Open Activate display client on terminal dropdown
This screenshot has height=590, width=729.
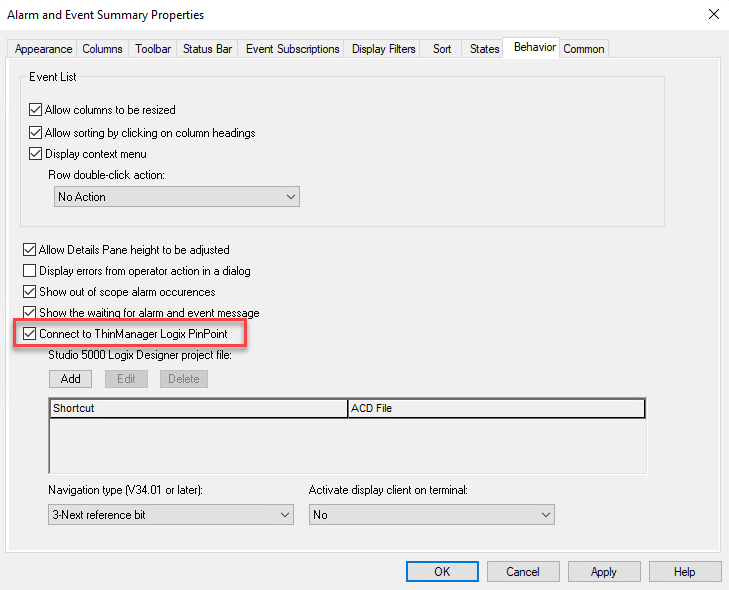[x=431, y=515]
